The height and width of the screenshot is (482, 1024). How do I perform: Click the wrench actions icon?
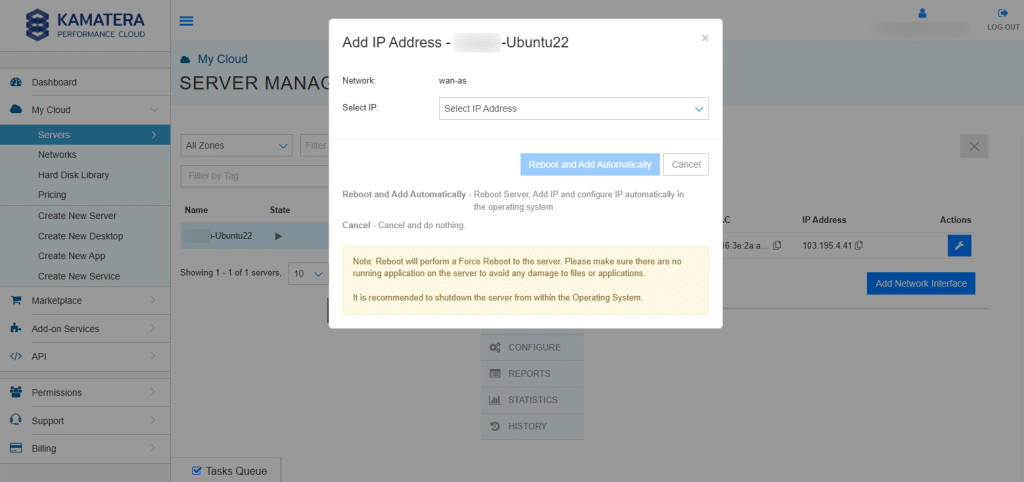[959, 245]
